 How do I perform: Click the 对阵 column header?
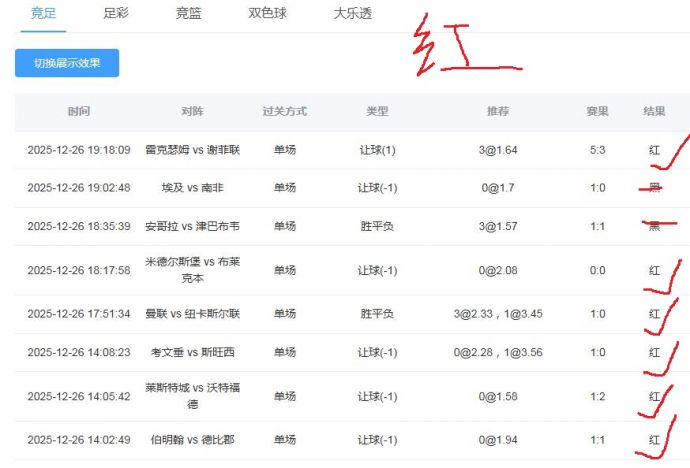tap(193, 112)
